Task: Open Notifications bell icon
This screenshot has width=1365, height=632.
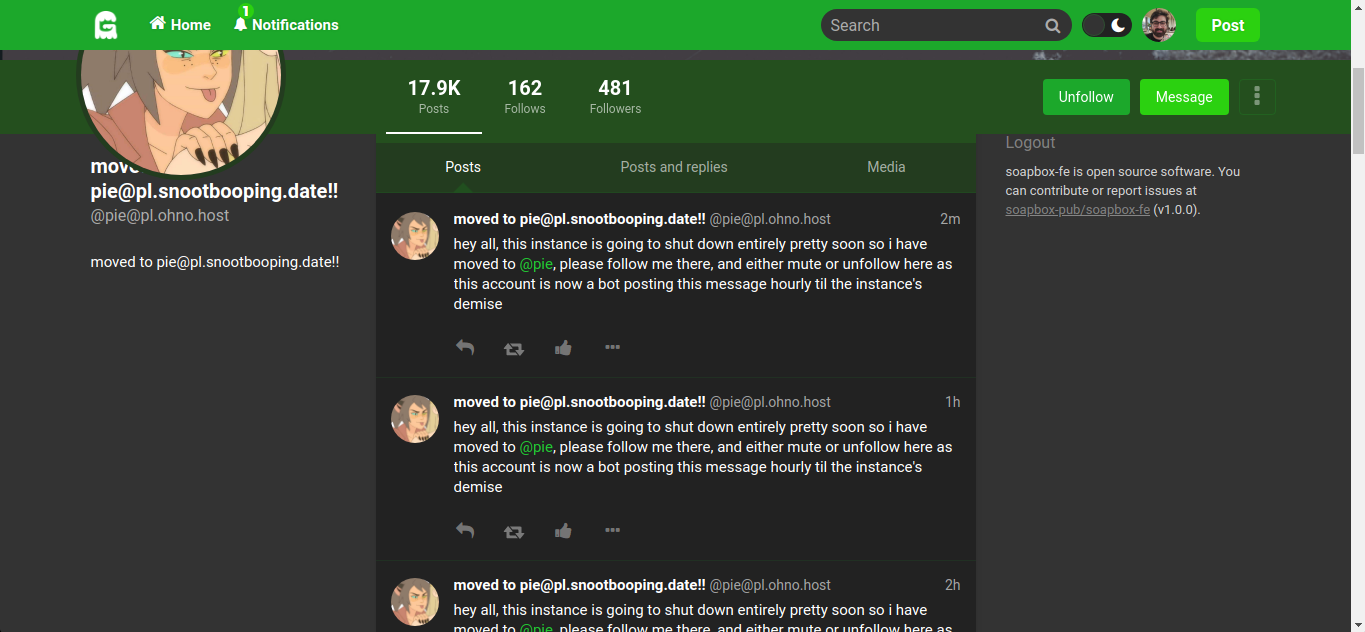Action: point(240,24)
